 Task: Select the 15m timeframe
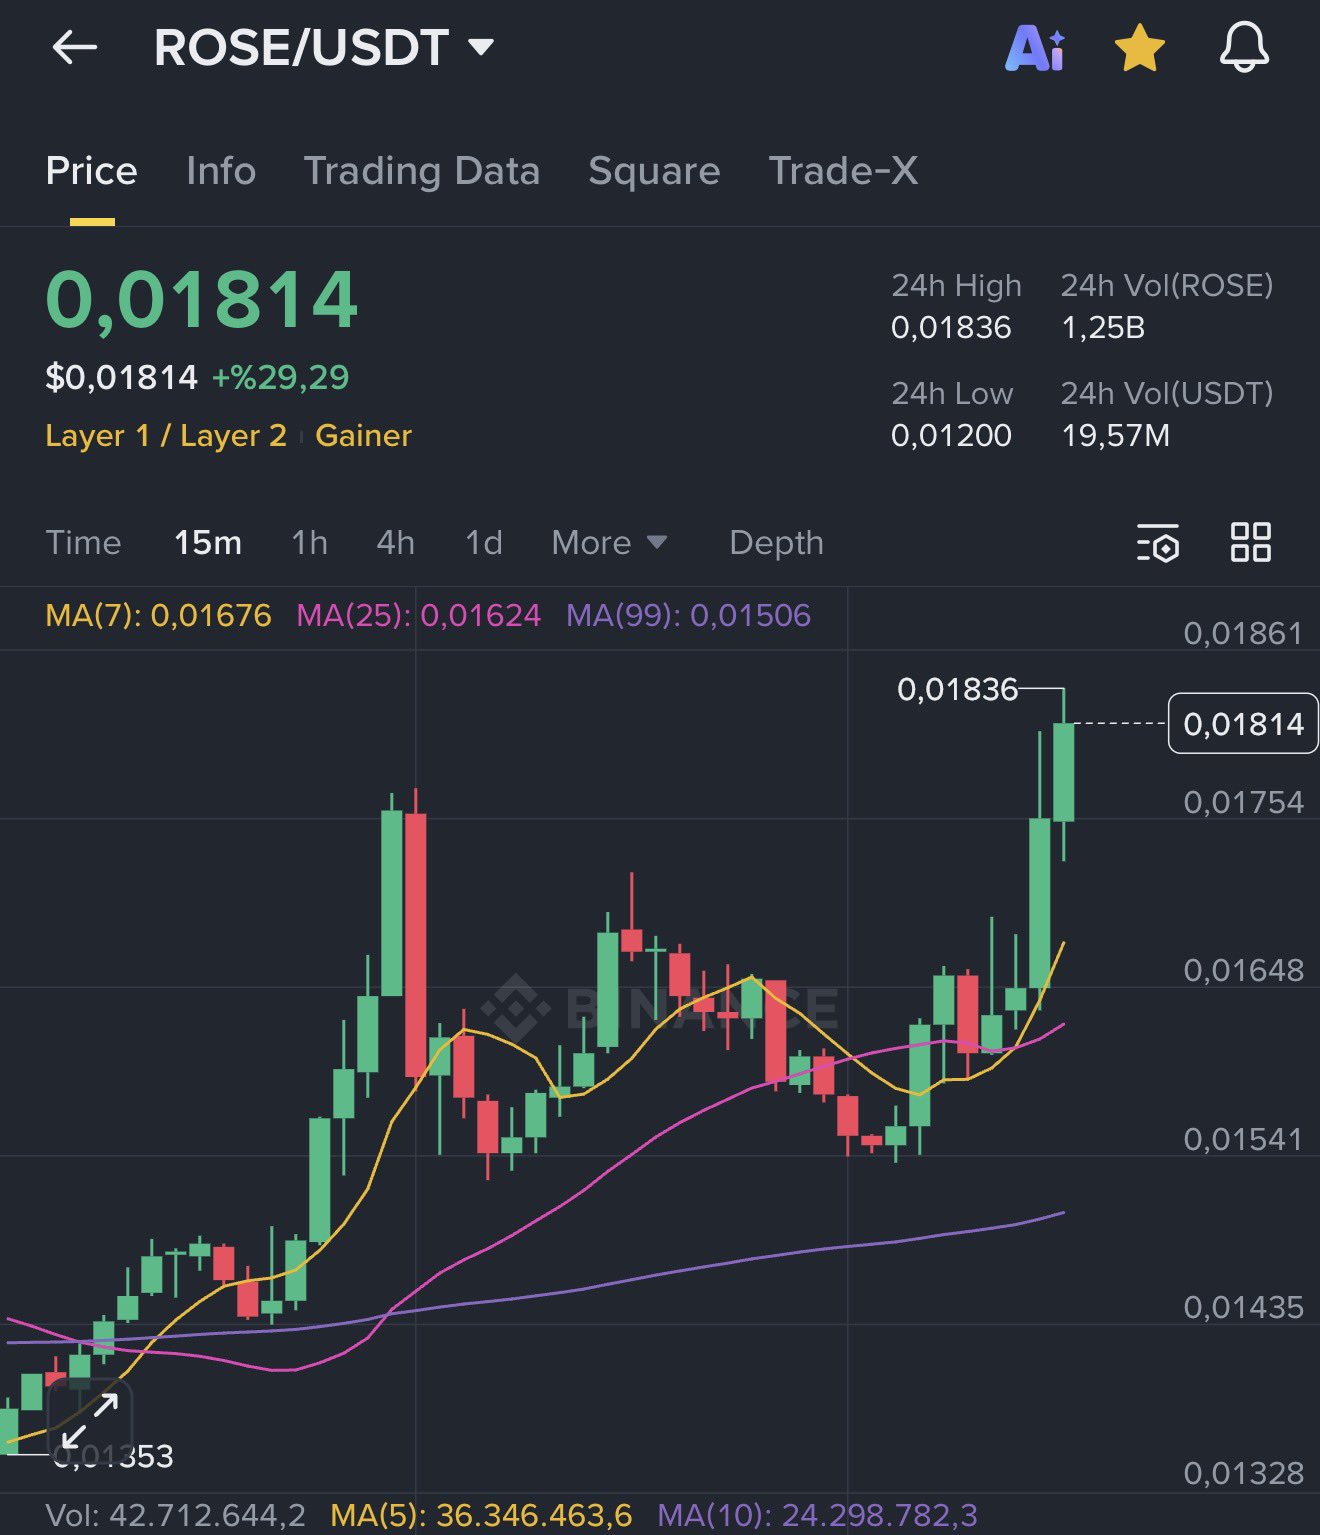(x=208, y=543)
